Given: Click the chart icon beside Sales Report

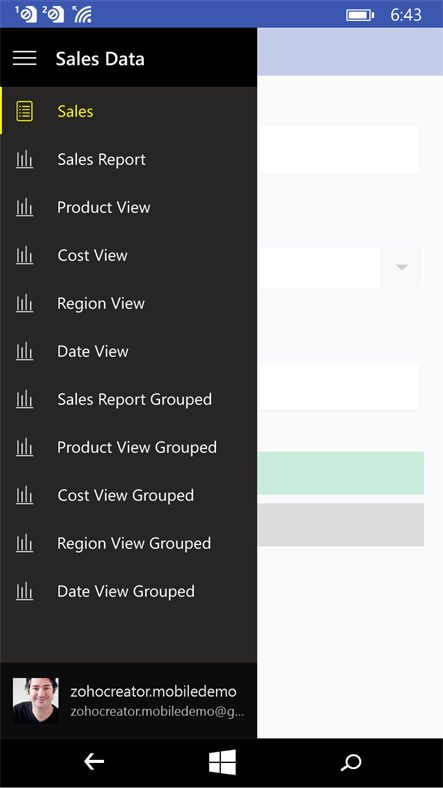Looking at the screenshot, I should [x=24, y=160].
